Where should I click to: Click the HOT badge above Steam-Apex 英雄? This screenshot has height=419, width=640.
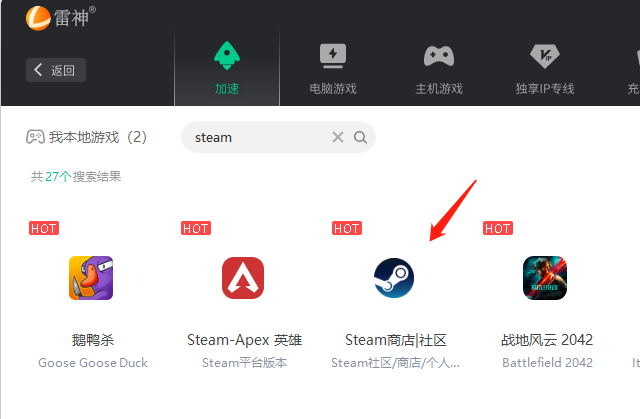tap(196, 228)
